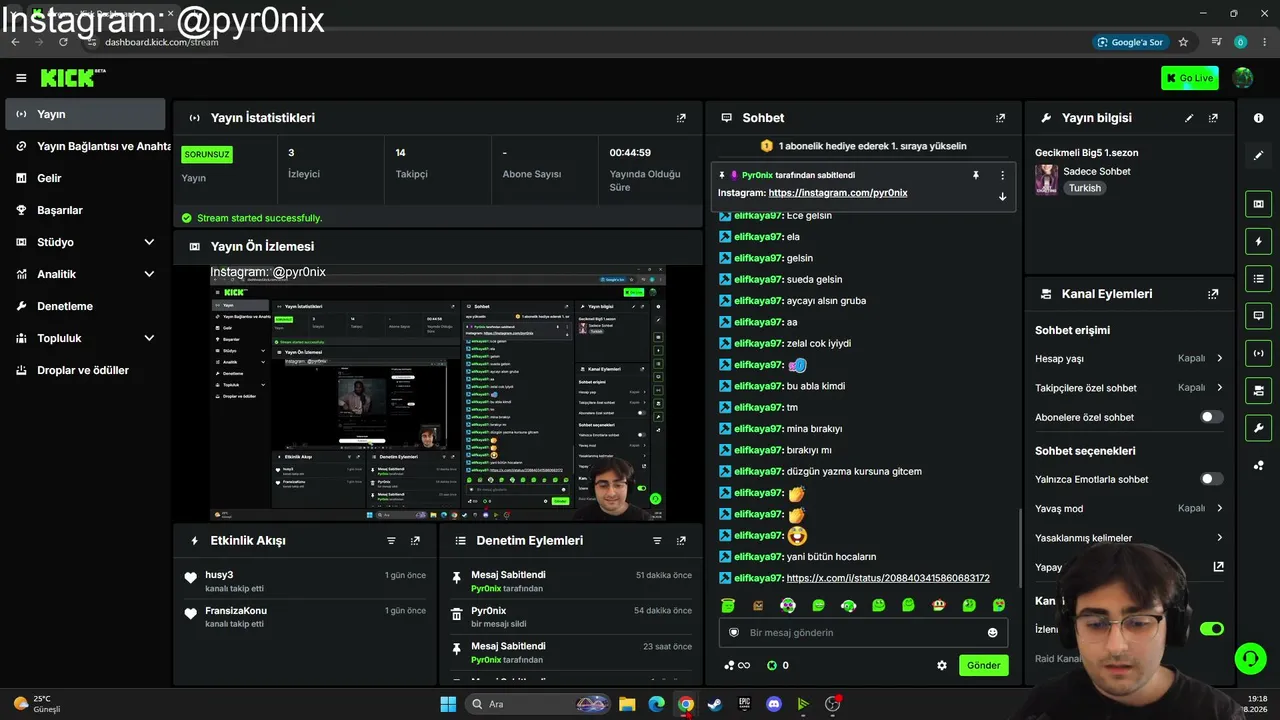
Task: Open the x.com status link in chat
Action: 888,578
